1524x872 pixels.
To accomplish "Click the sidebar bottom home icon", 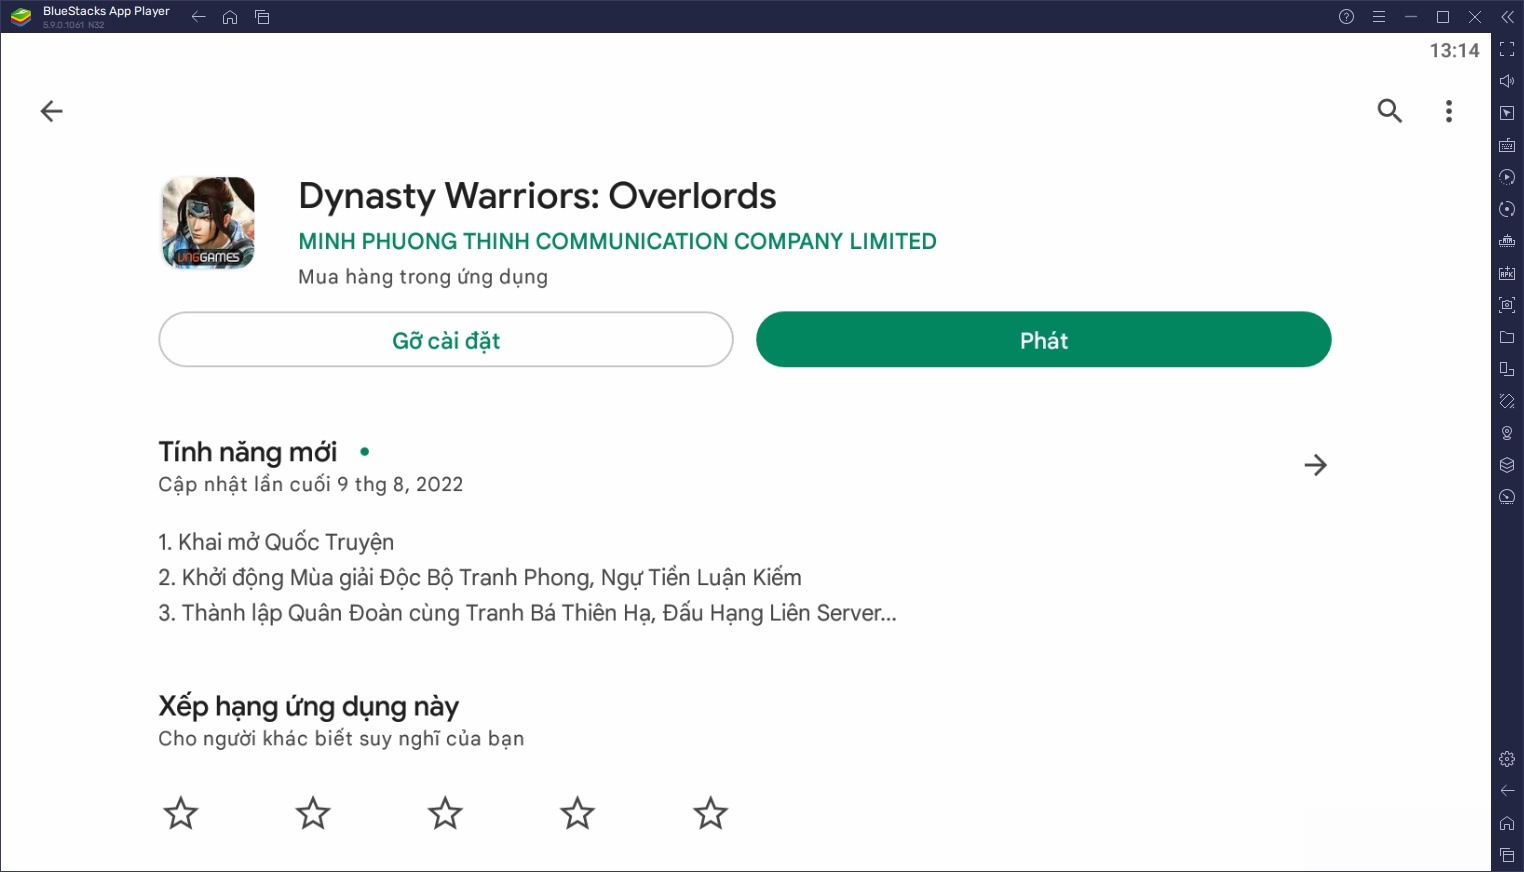I will [1507, 823].
